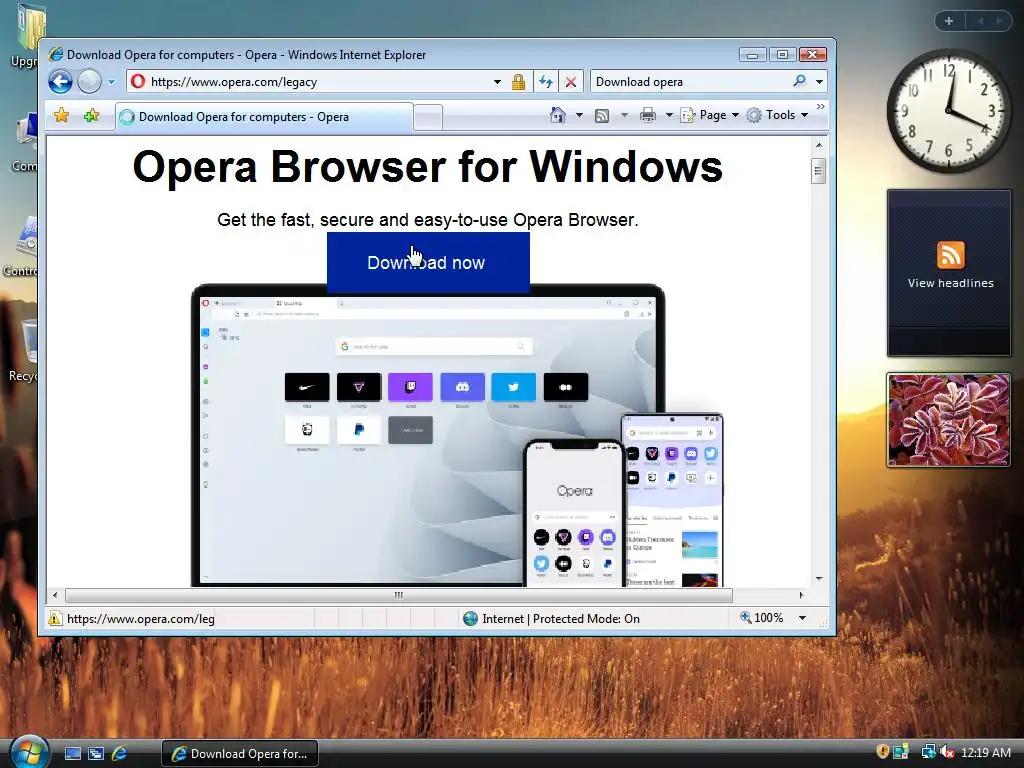This screenshot has height=768, width=1024.
Task: Open the Windows Start orb
Action: (x=29, y=752)
